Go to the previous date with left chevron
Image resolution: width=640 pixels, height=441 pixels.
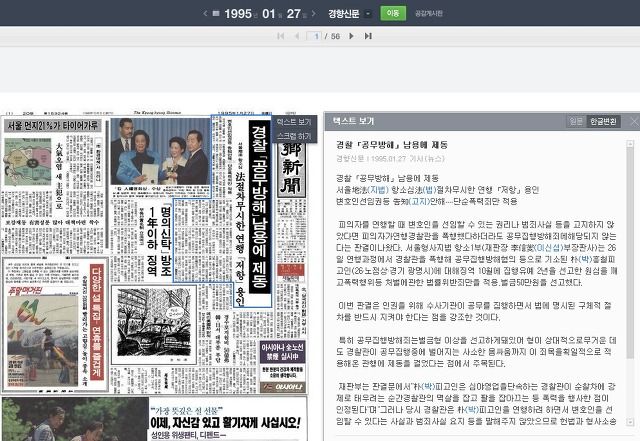(x=205, y=13)
